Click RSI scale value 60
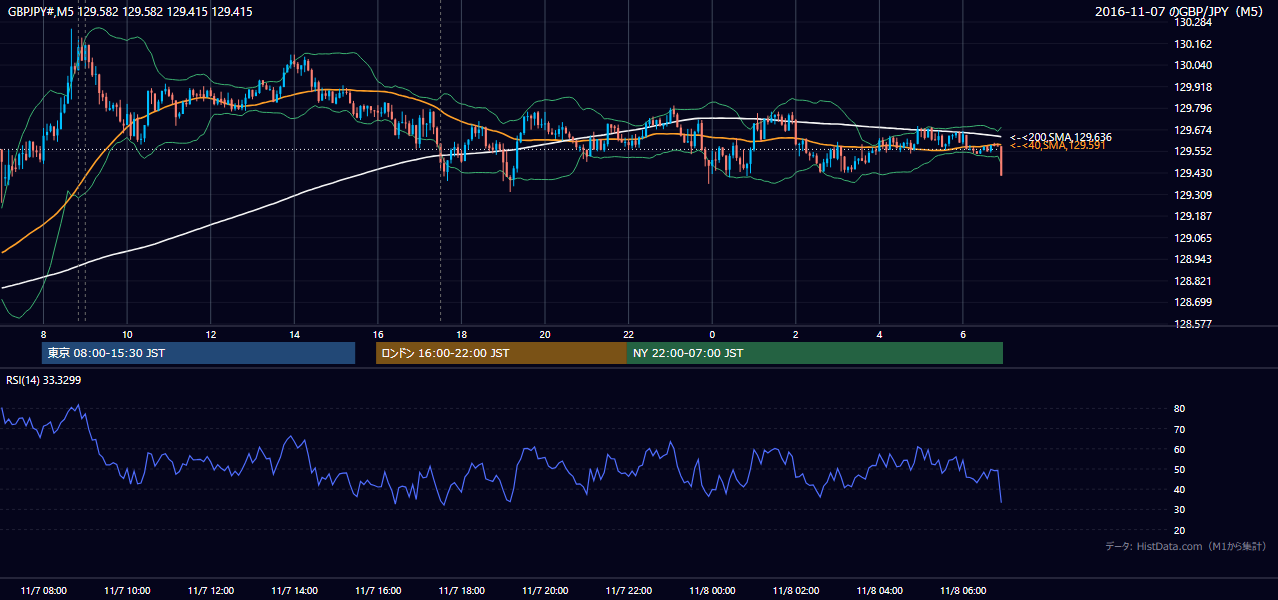The width and height of the screenshot is (1278, 600). tap(1180, 449)
